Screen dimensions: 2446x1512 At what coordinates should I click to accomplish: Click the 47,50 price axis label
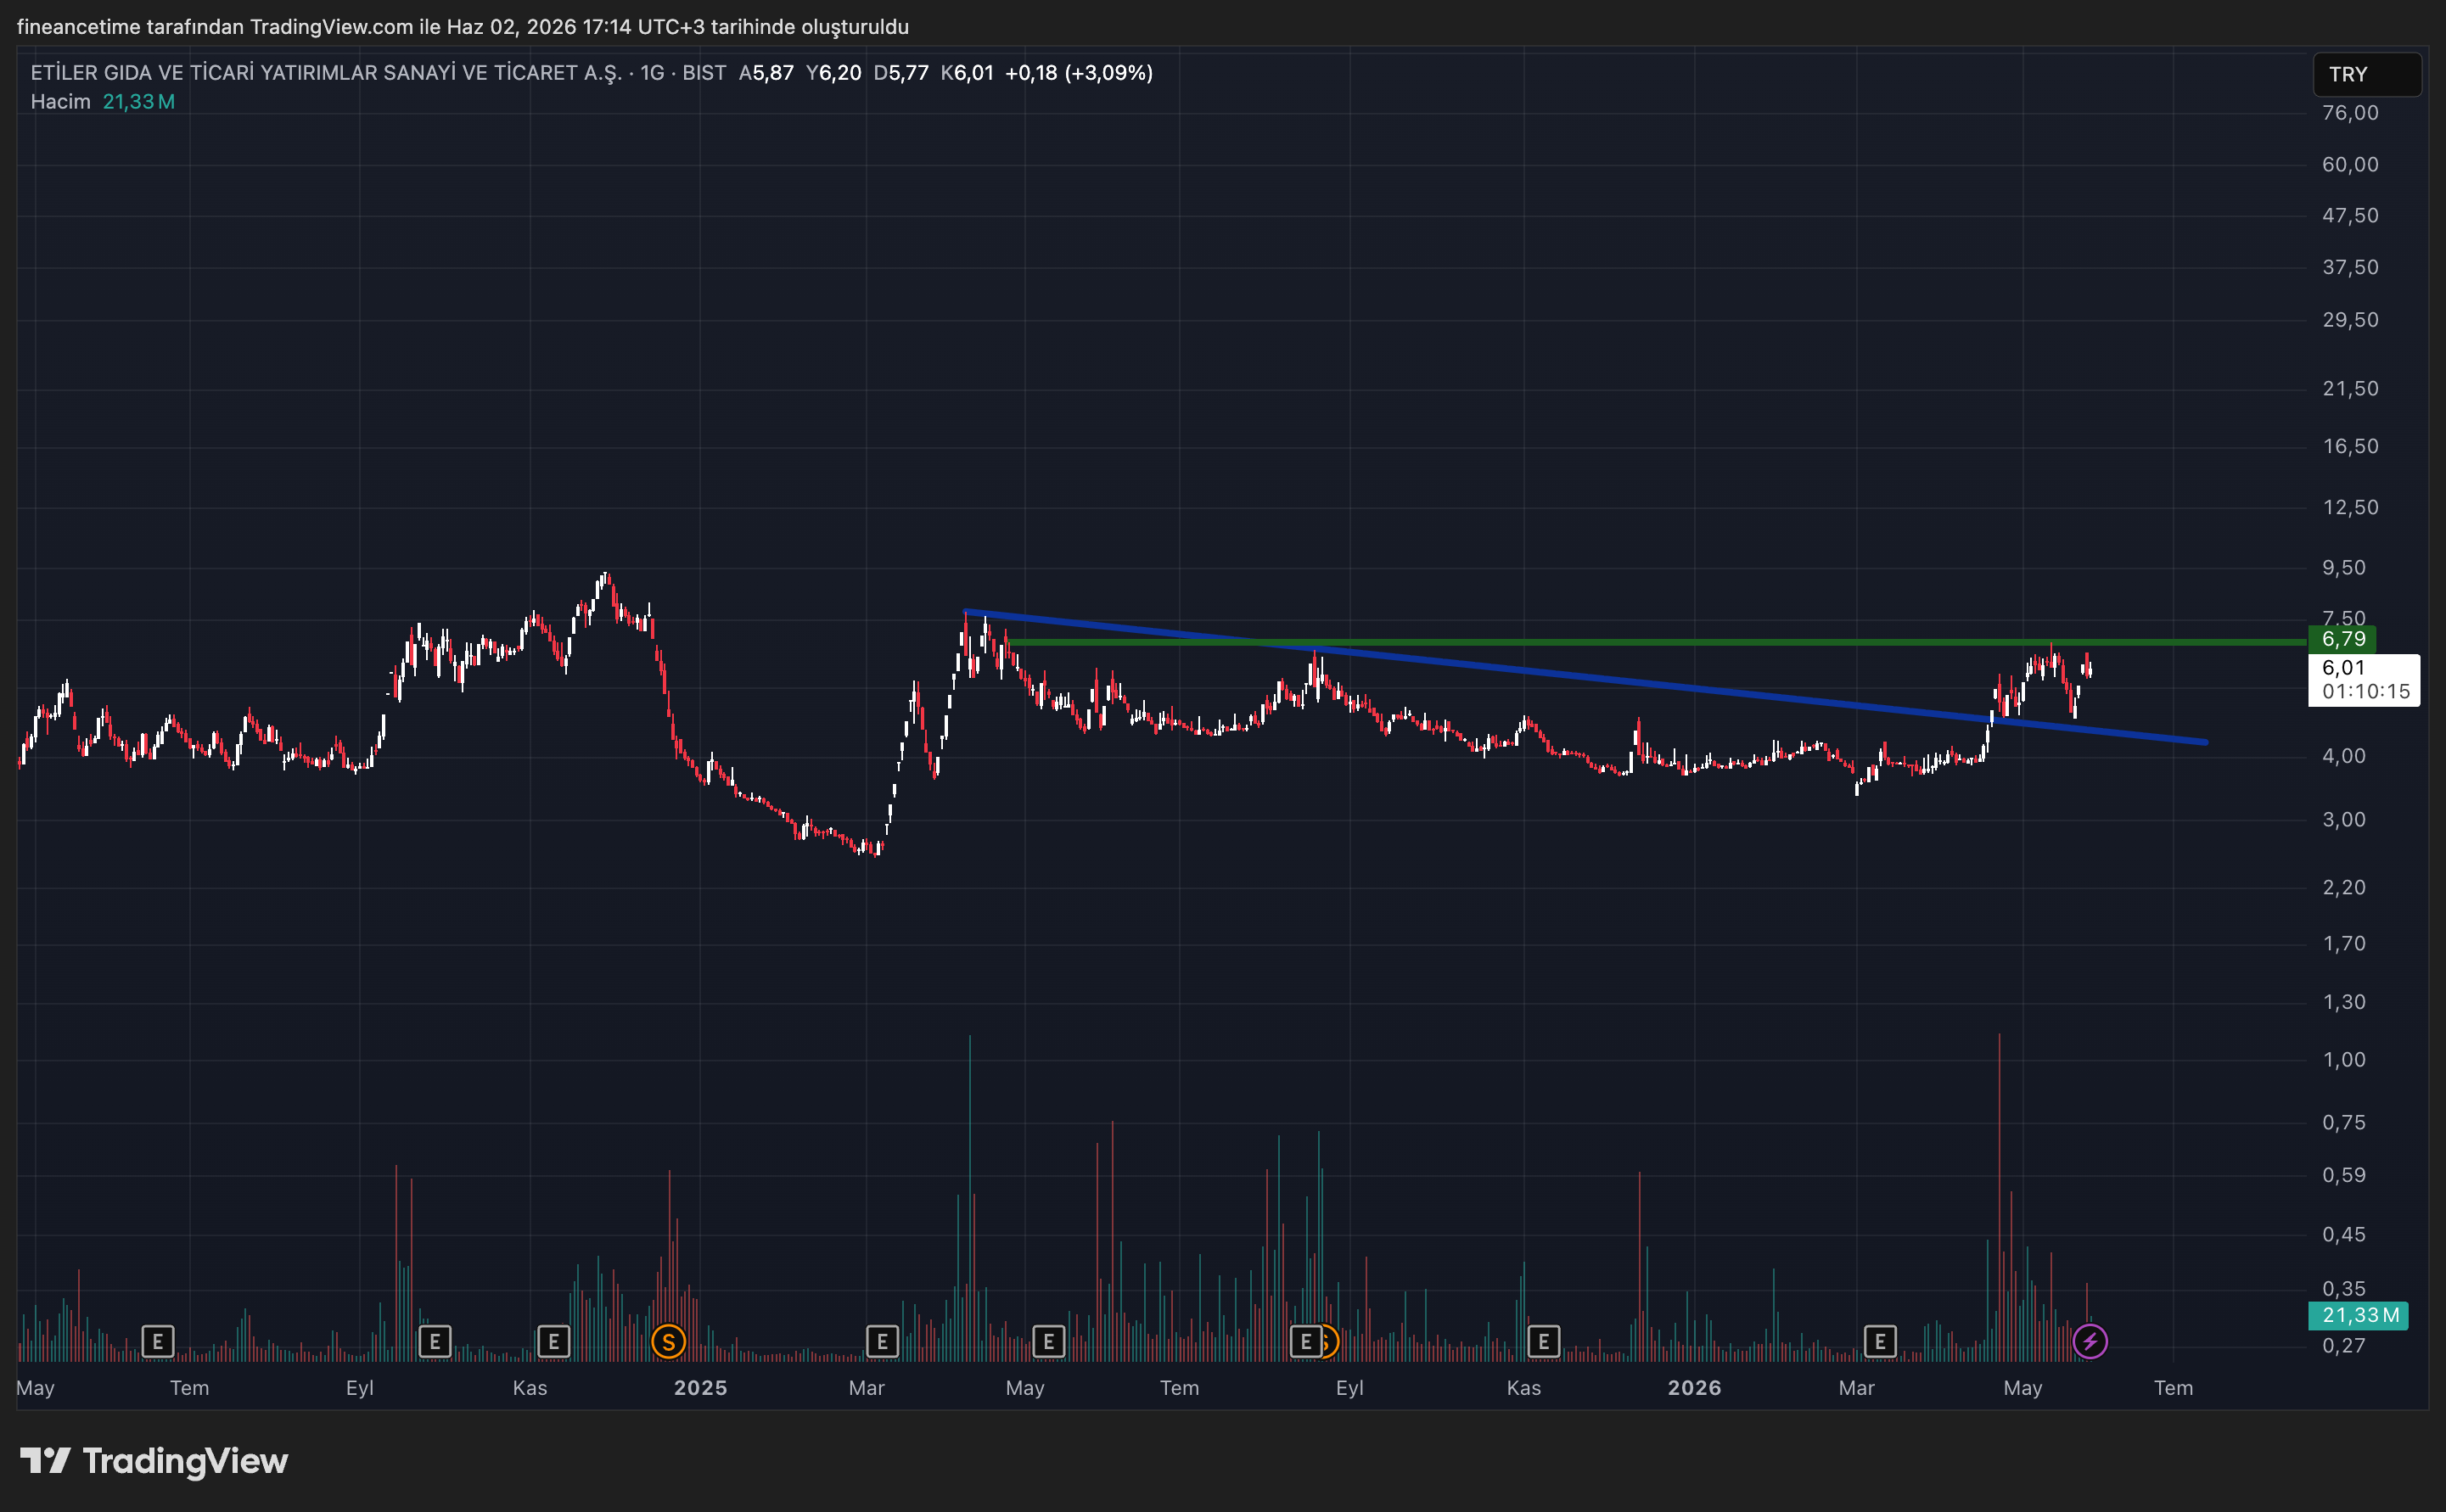point(2350,216)
